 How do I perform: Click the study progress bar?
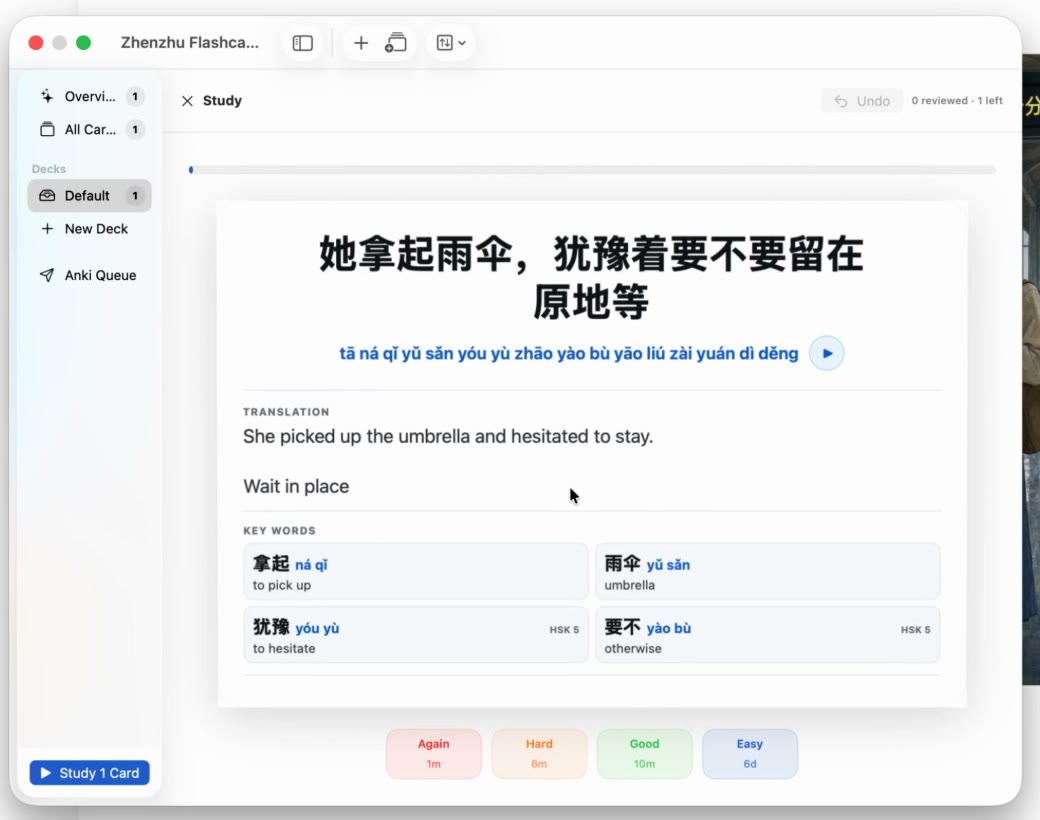(592, 170)
